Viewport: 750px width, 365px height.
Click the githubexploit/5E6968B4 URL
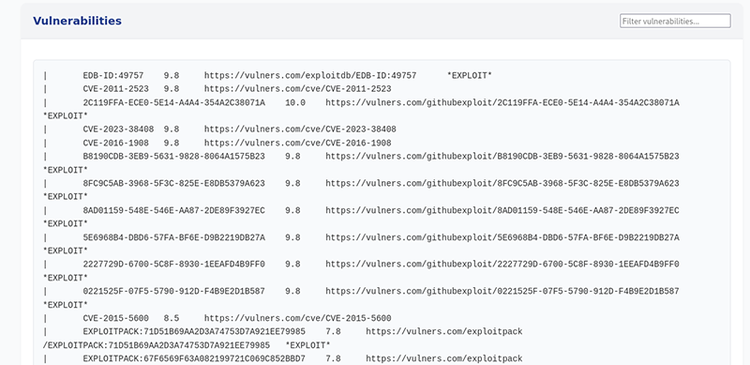(502, 238)
